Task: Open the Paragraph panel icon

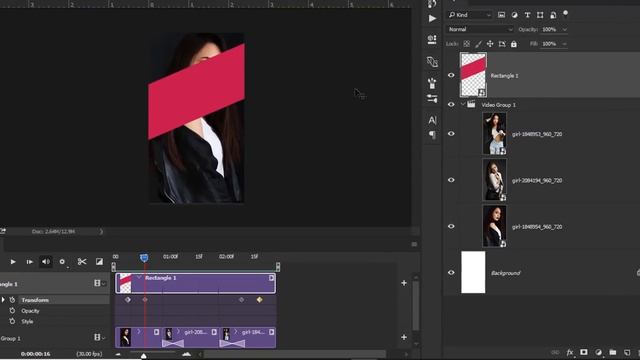Action: click(432, 135)
